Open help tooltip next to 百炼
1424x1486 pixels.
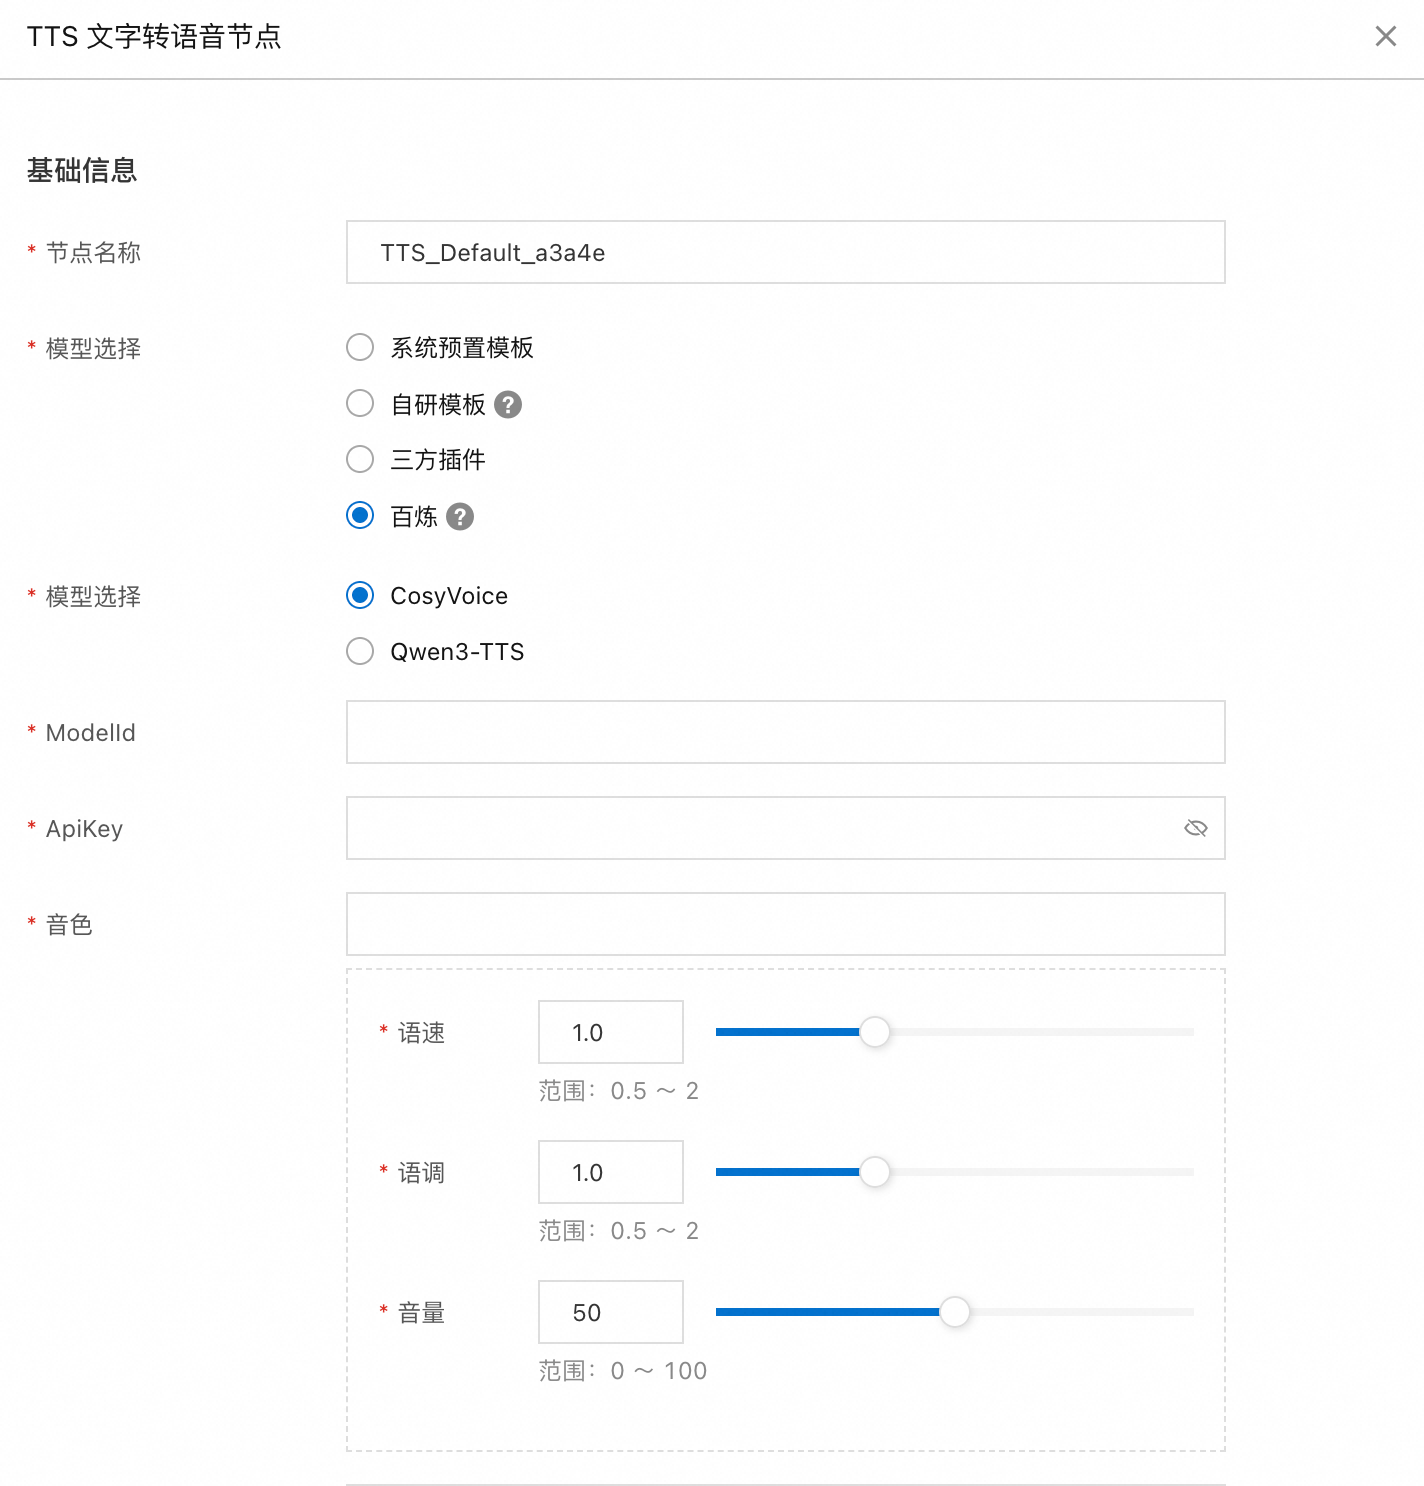460,517
